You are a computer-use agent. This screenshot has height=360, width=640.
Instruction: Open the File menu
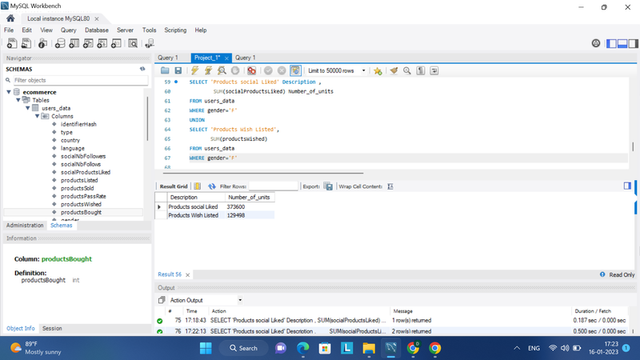click(9, 30)
